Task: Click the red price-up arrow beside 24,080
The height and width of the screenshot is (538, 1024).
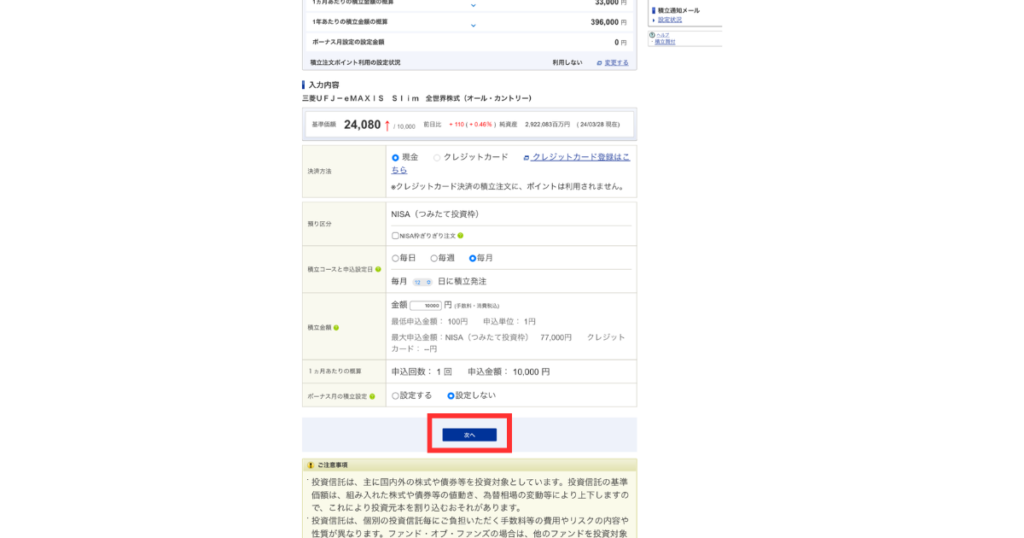Action: click(x=387, y=125)
